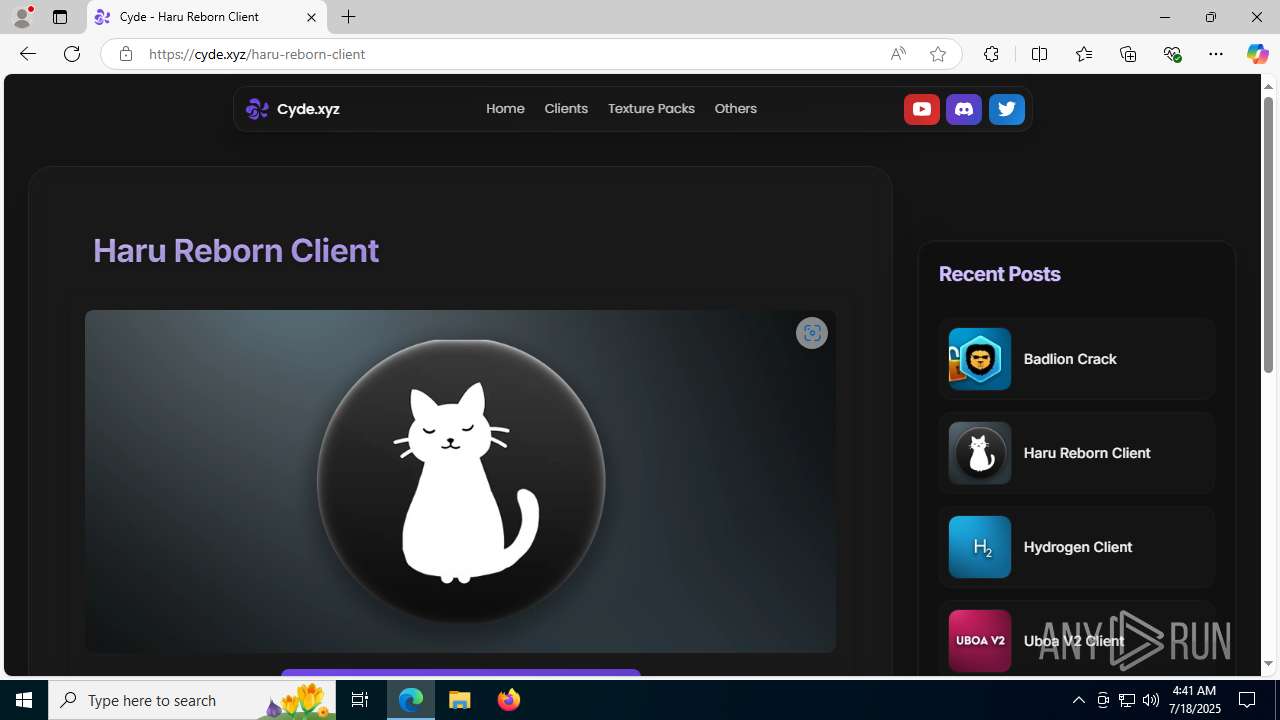Click the Haru Reborn Client page heading

click(x=236, y=250)
